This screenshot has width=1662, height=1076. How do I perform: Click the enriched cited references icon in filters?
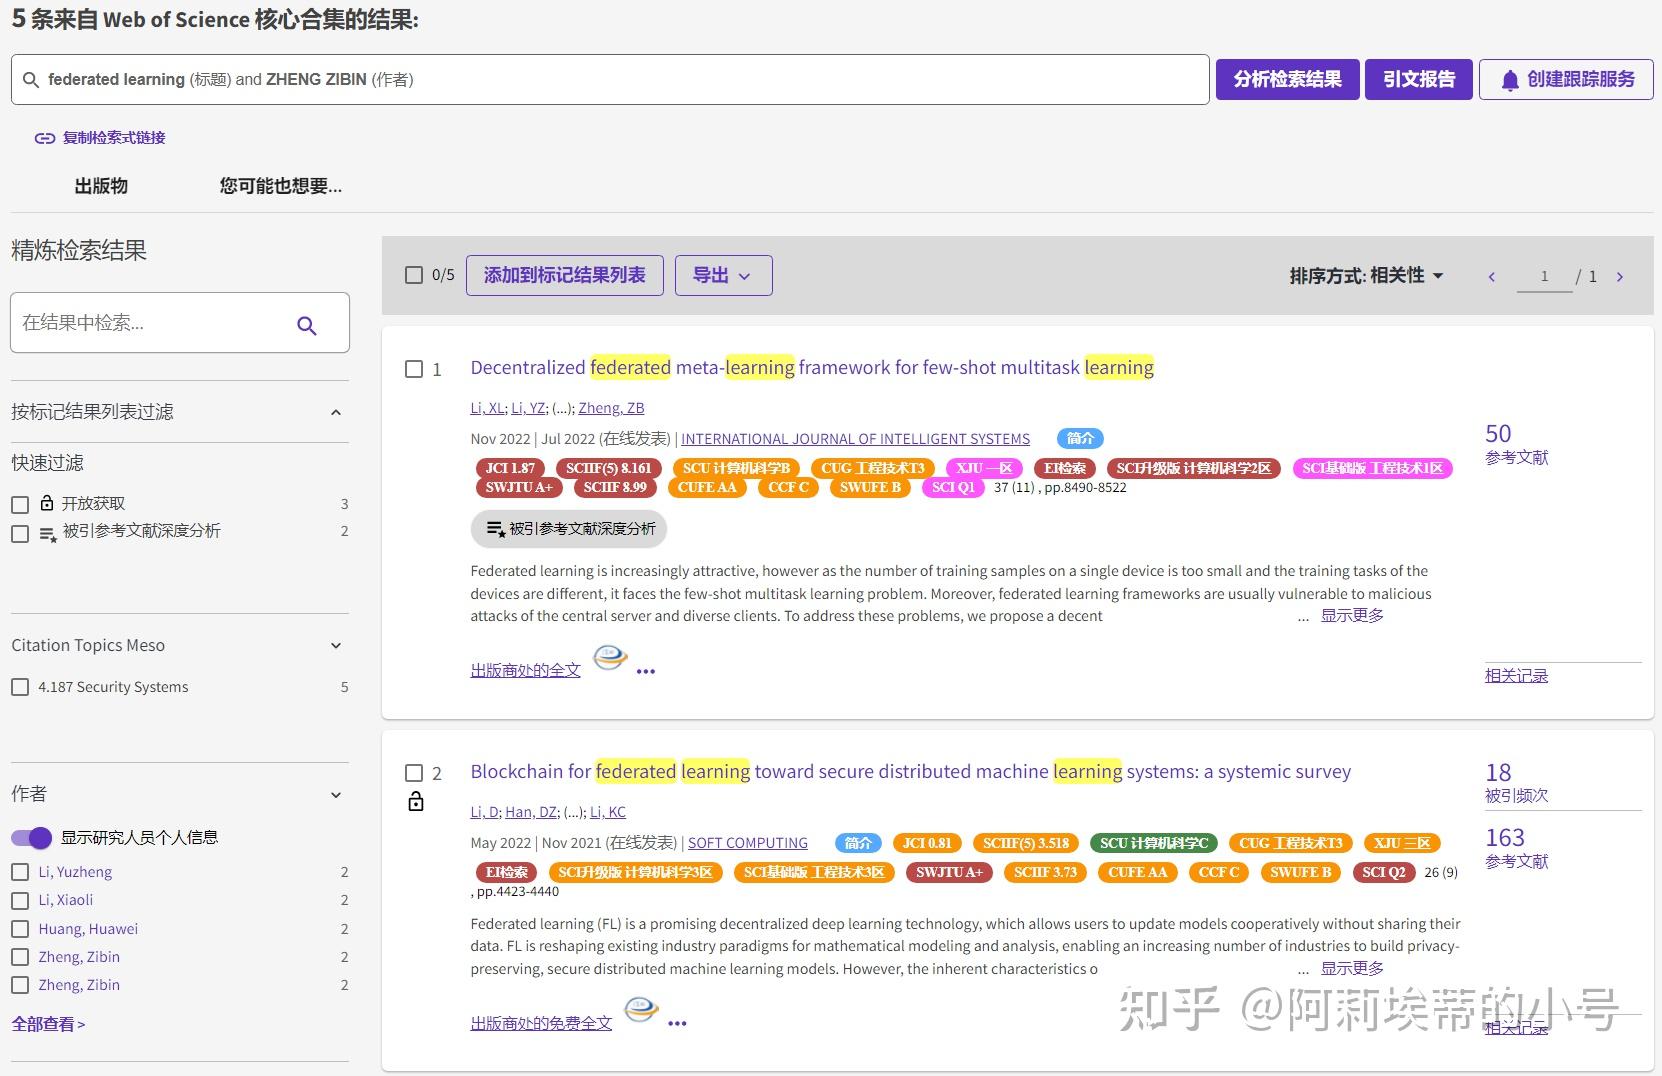coord(47,535)
